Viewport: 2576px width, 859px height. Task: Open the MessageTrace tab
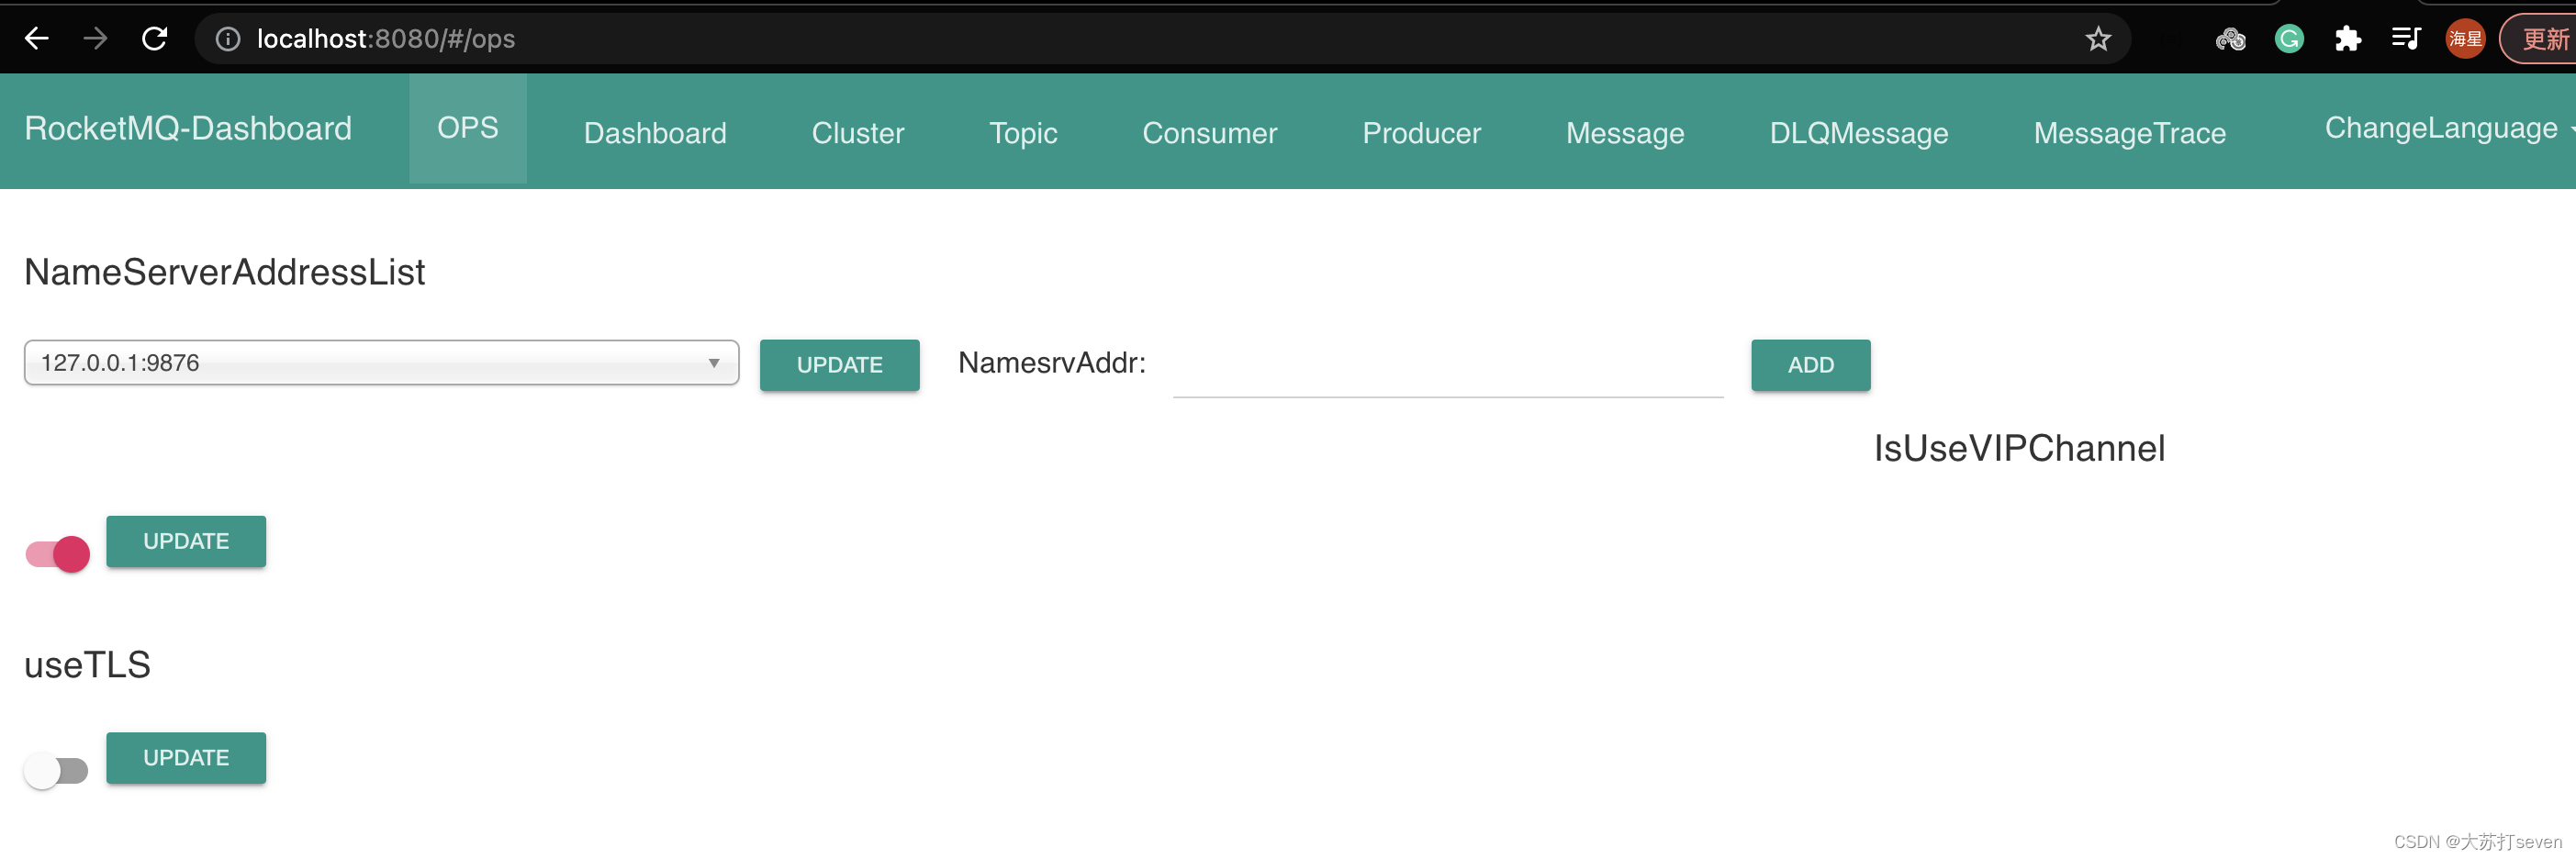[2129, 133]
